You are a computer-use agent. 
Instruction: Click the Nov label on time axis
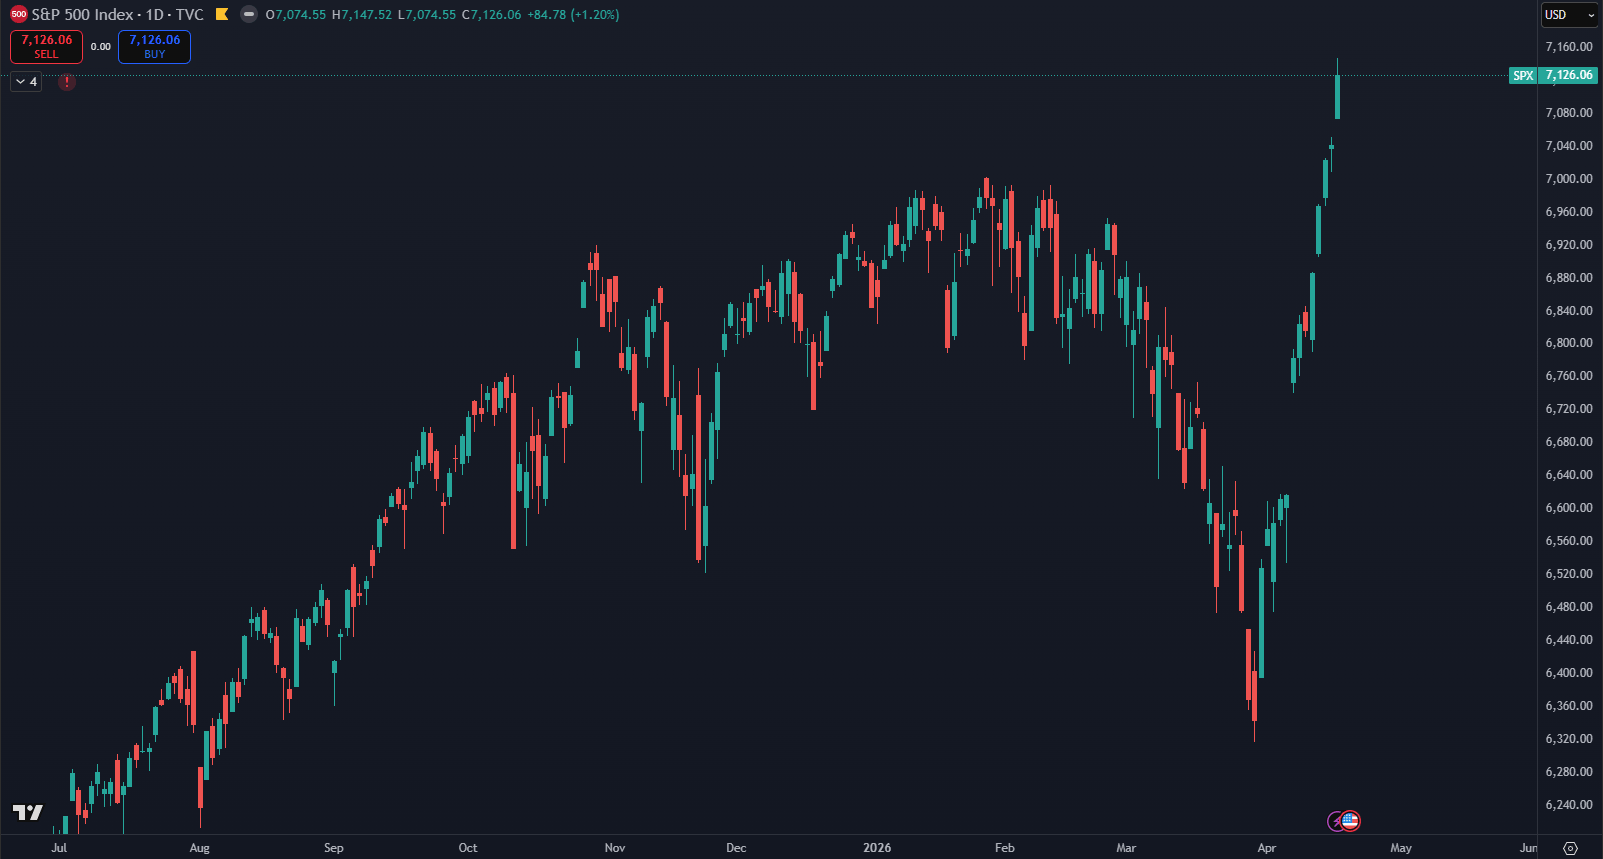click(615, 848)
